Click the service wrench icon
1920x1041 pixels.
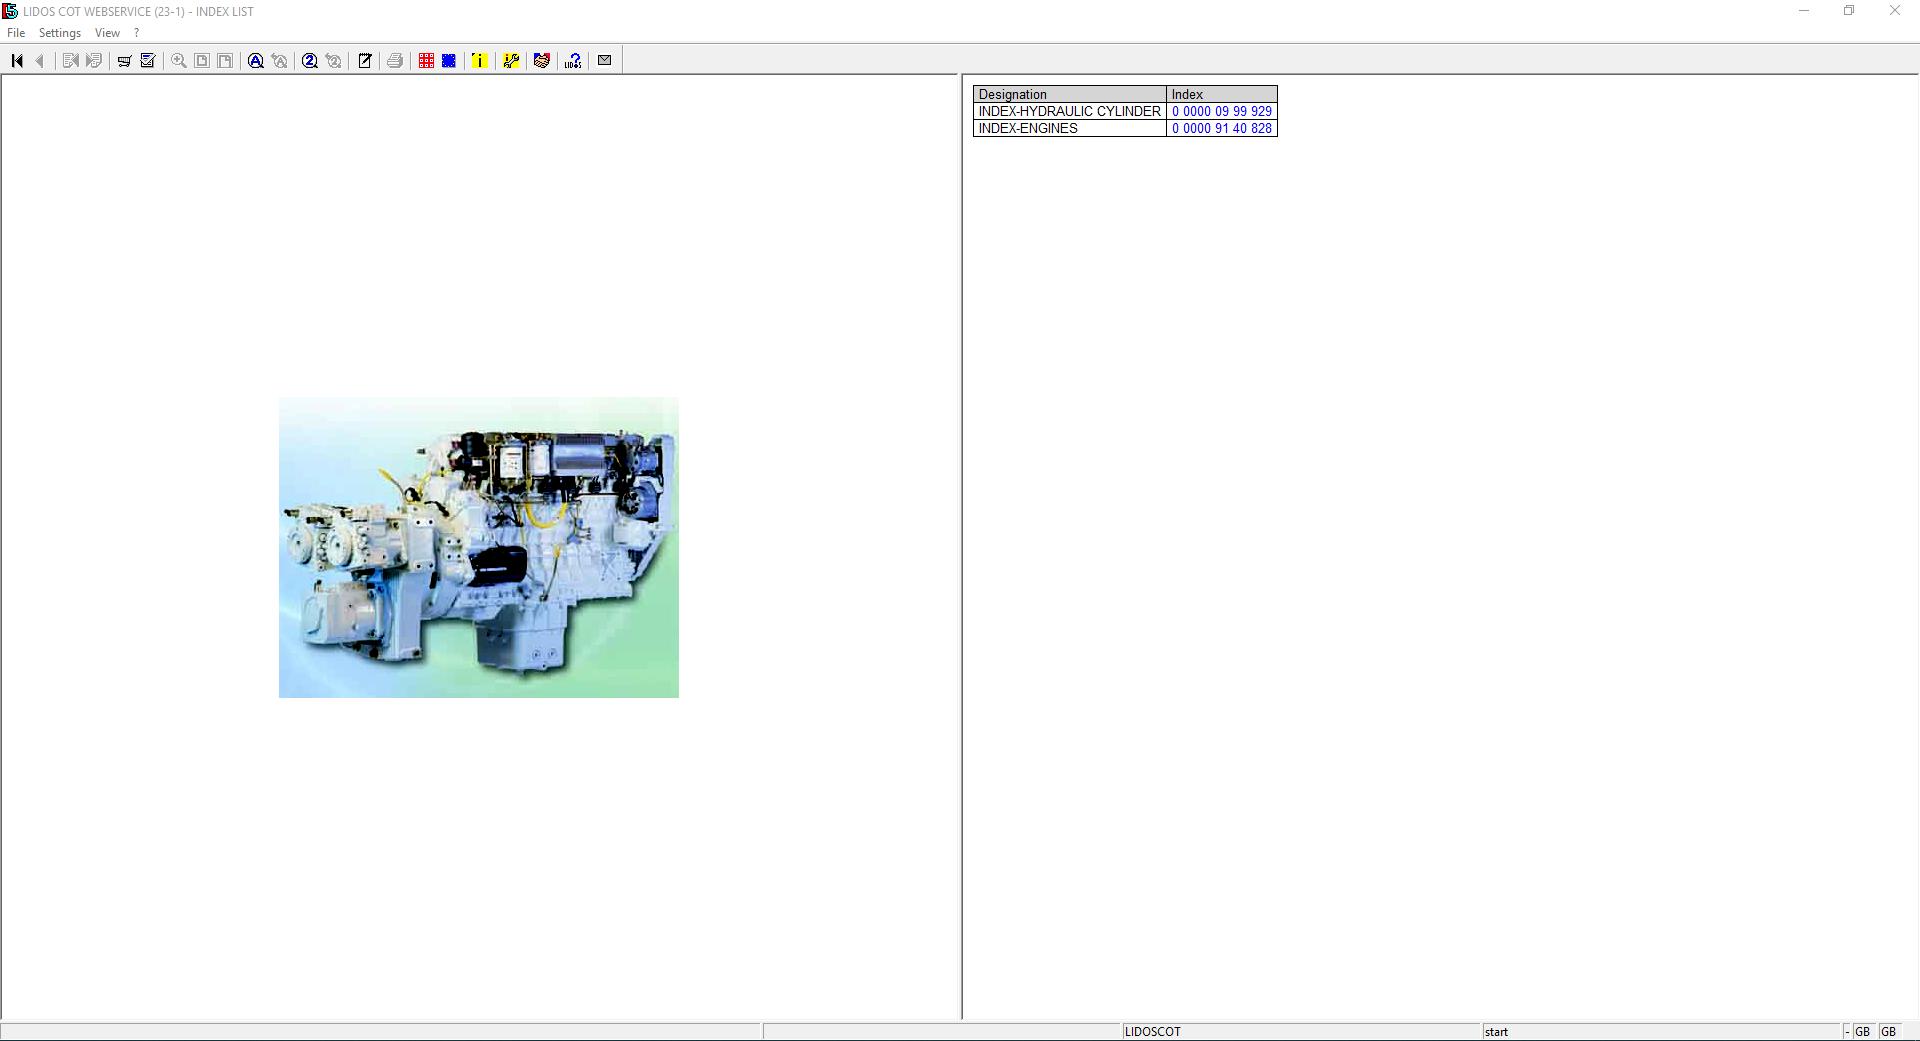(510, 60)
